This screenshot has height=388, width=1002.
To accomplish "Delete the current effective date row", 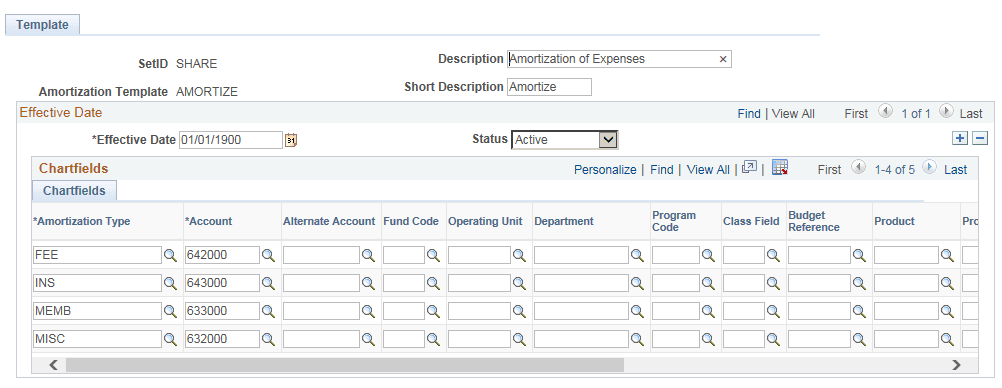I will [x=980, y=138].
